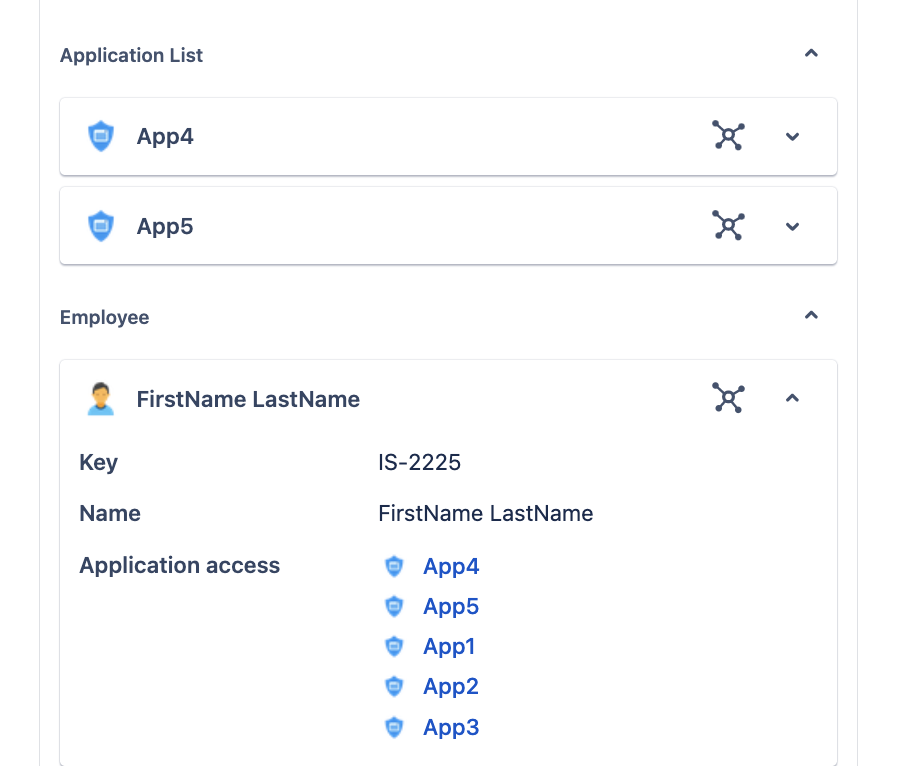Open the graph view icon for App5
918x766 pixels.
pos(728,226)
